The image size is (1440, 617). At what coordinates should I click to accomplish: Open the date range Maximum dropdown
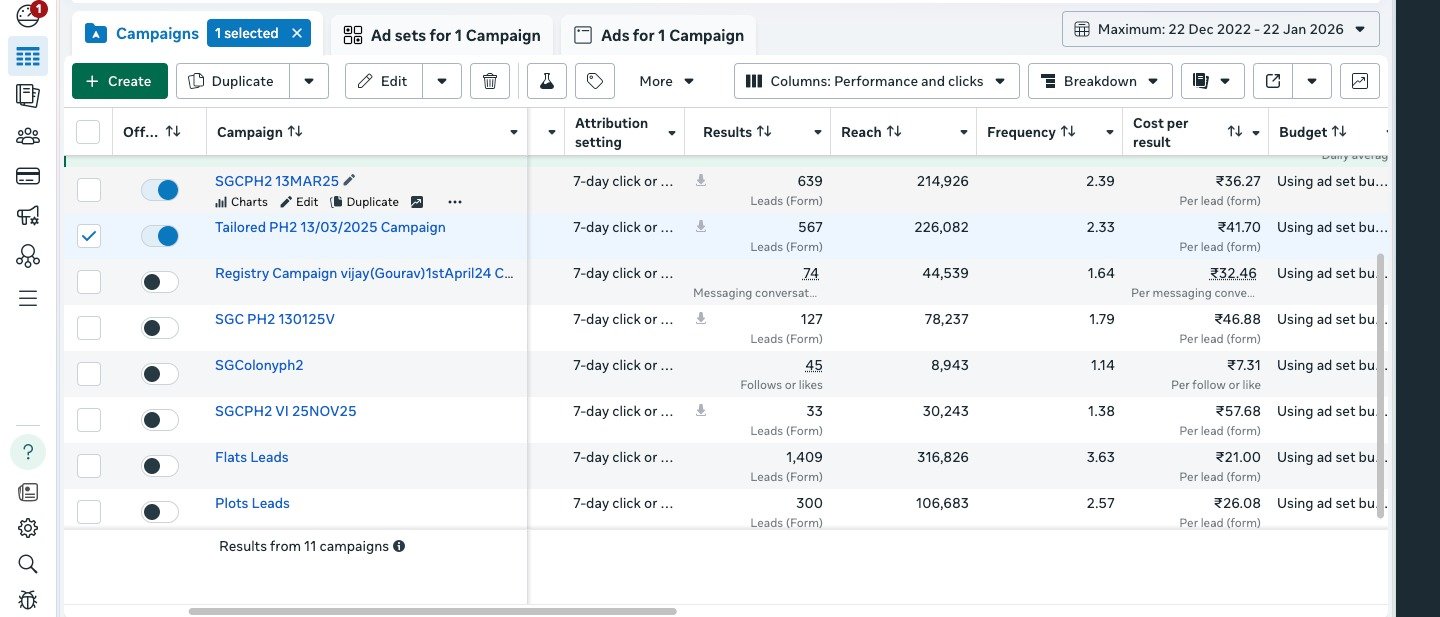[x=1220, y=29]
